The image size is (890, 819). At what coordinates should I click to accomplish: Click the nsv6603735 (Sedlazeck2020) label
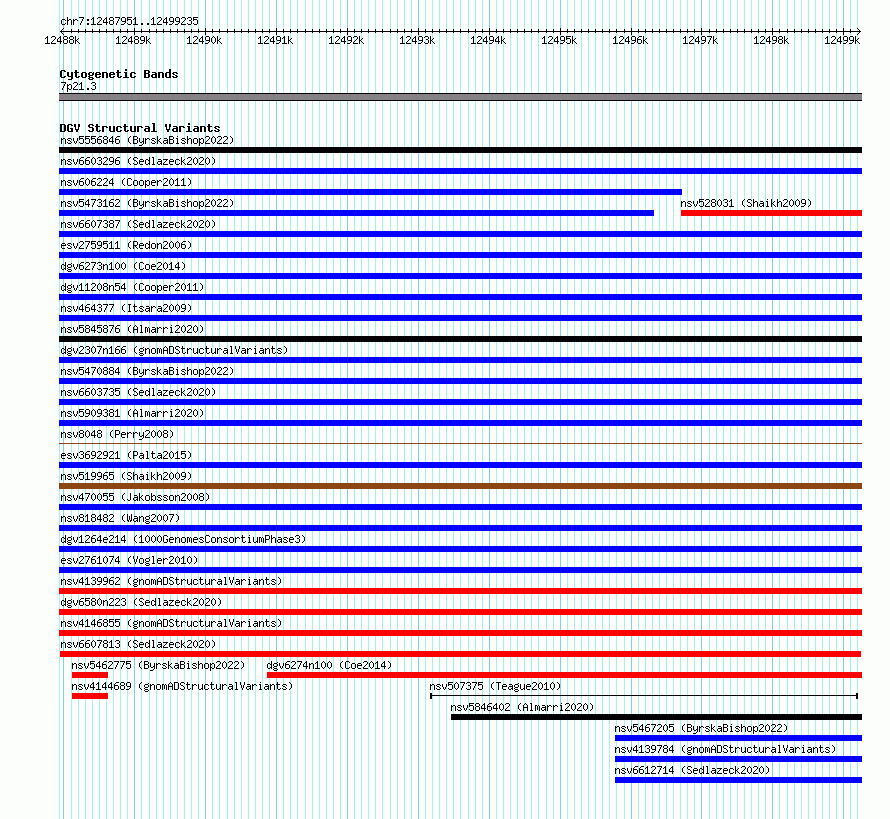click(138, 392)
